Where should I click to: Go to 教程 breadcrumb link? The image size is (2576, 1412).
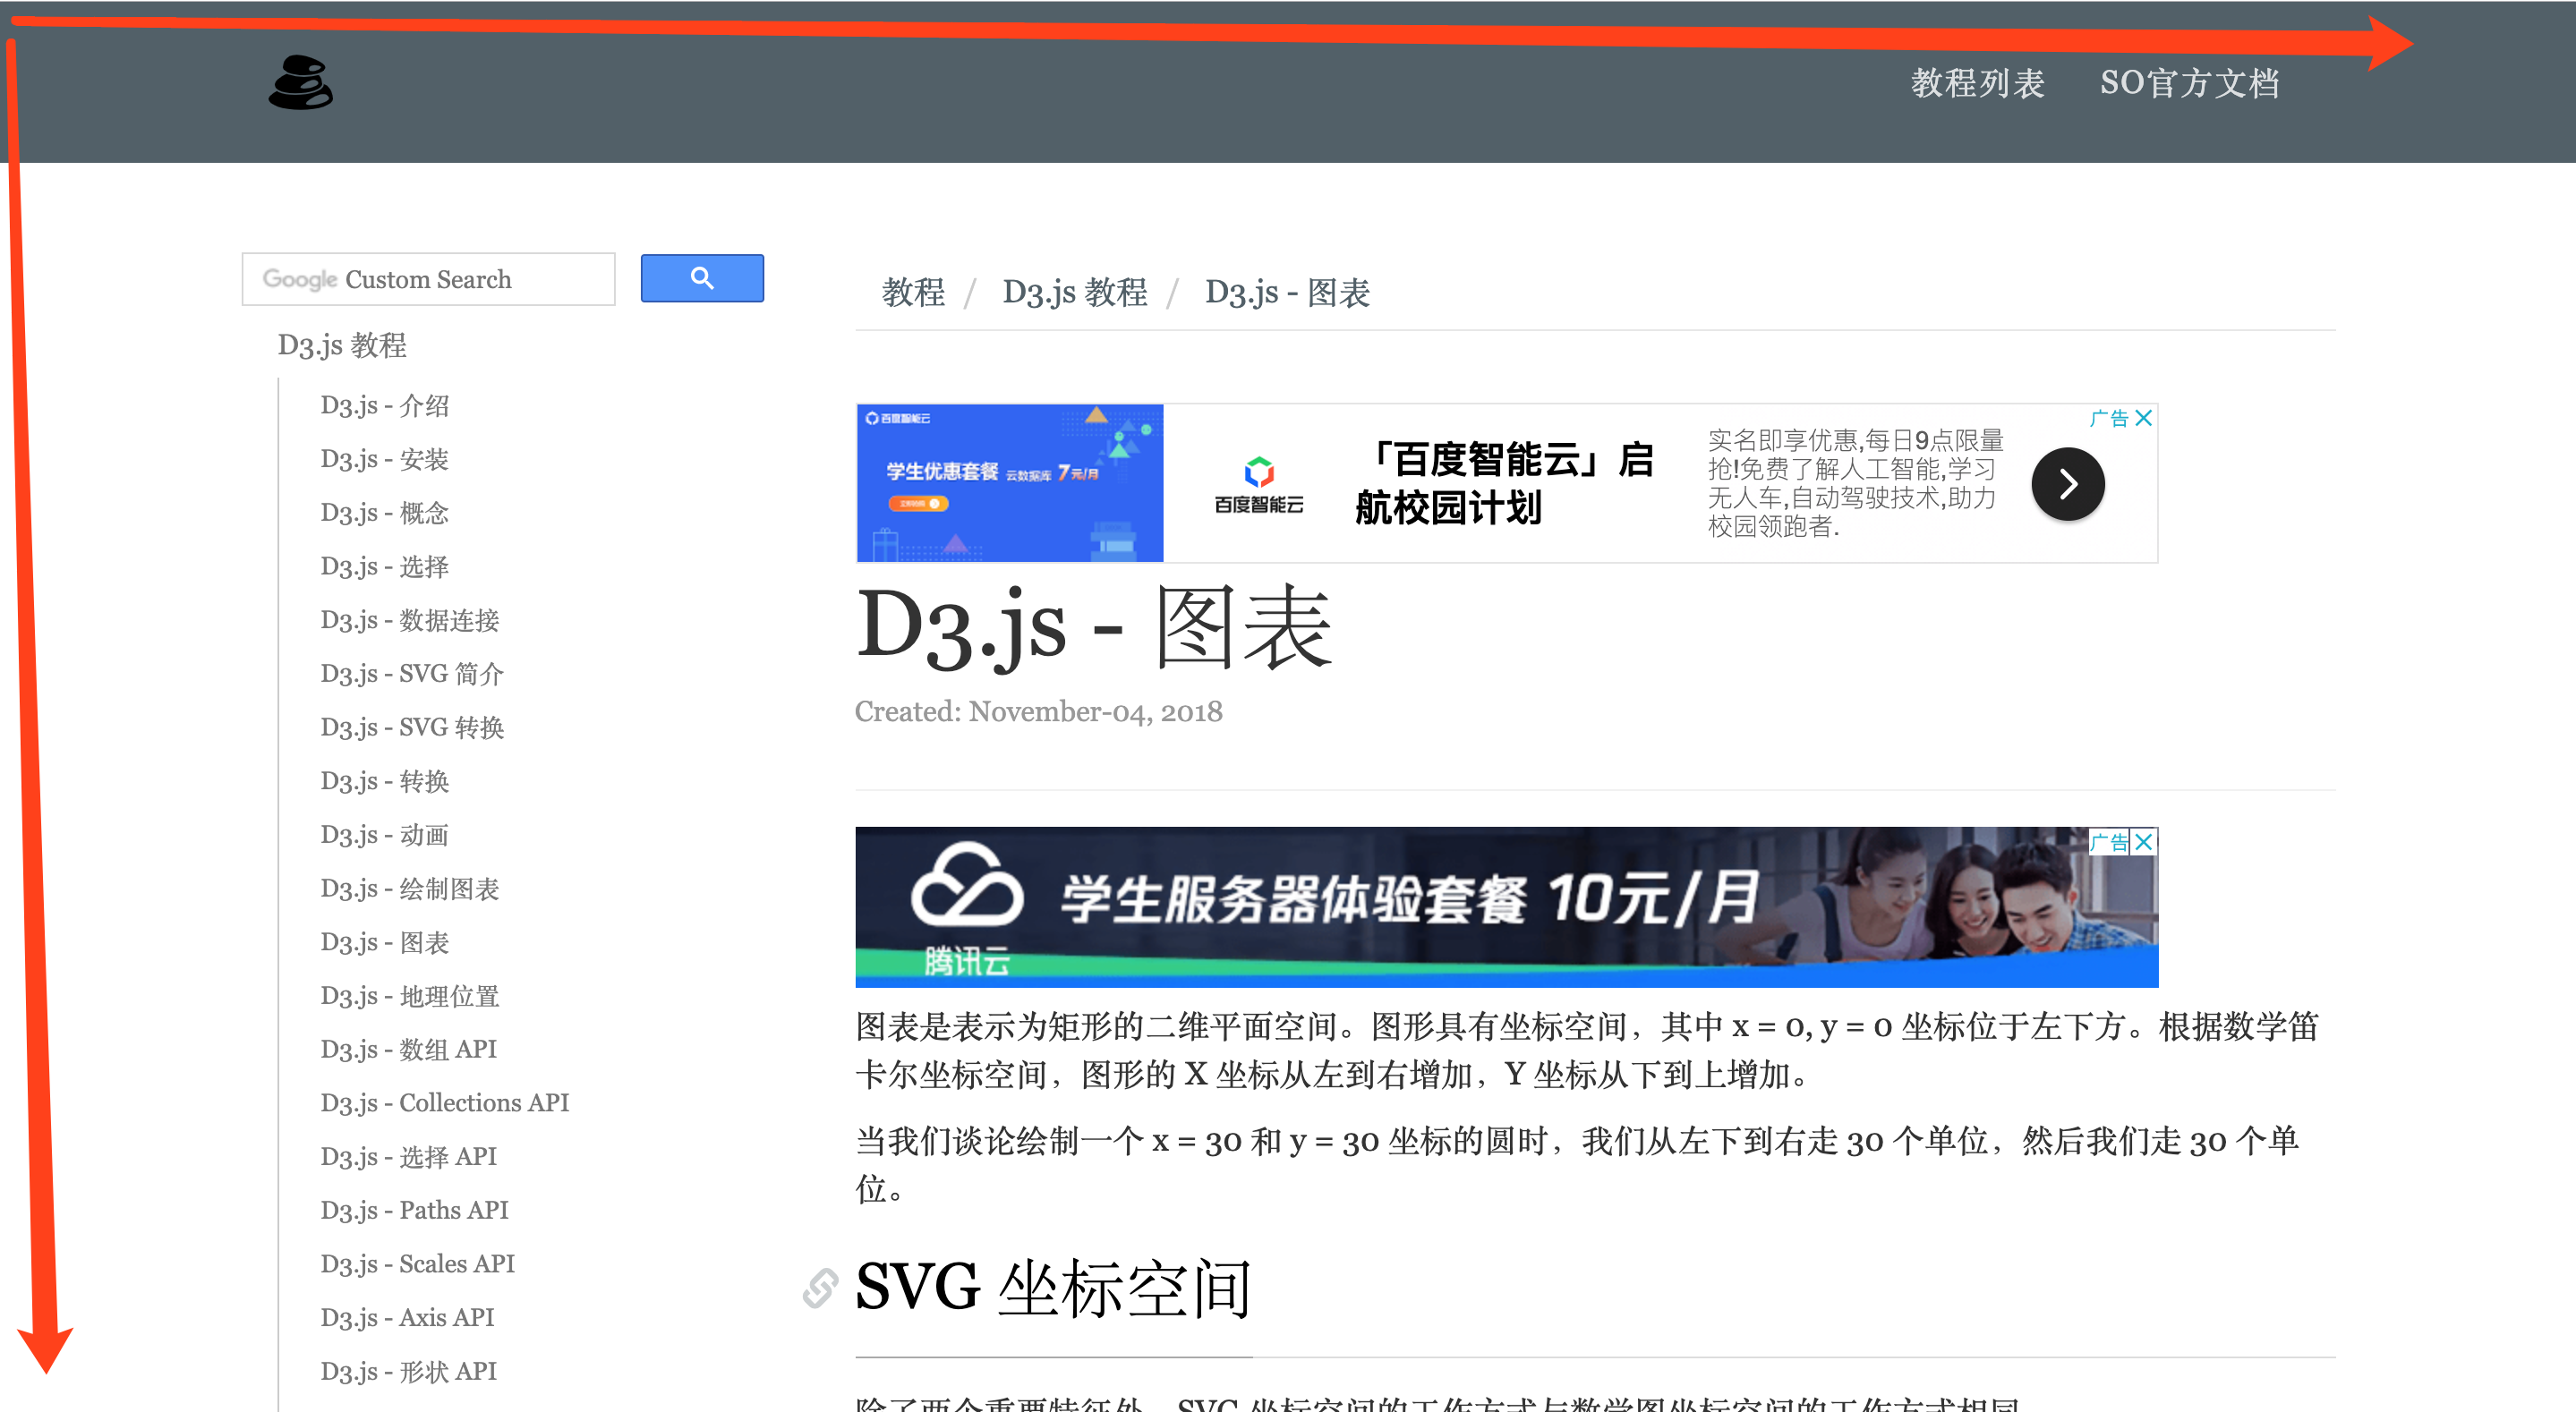click(x=912, y=293)
